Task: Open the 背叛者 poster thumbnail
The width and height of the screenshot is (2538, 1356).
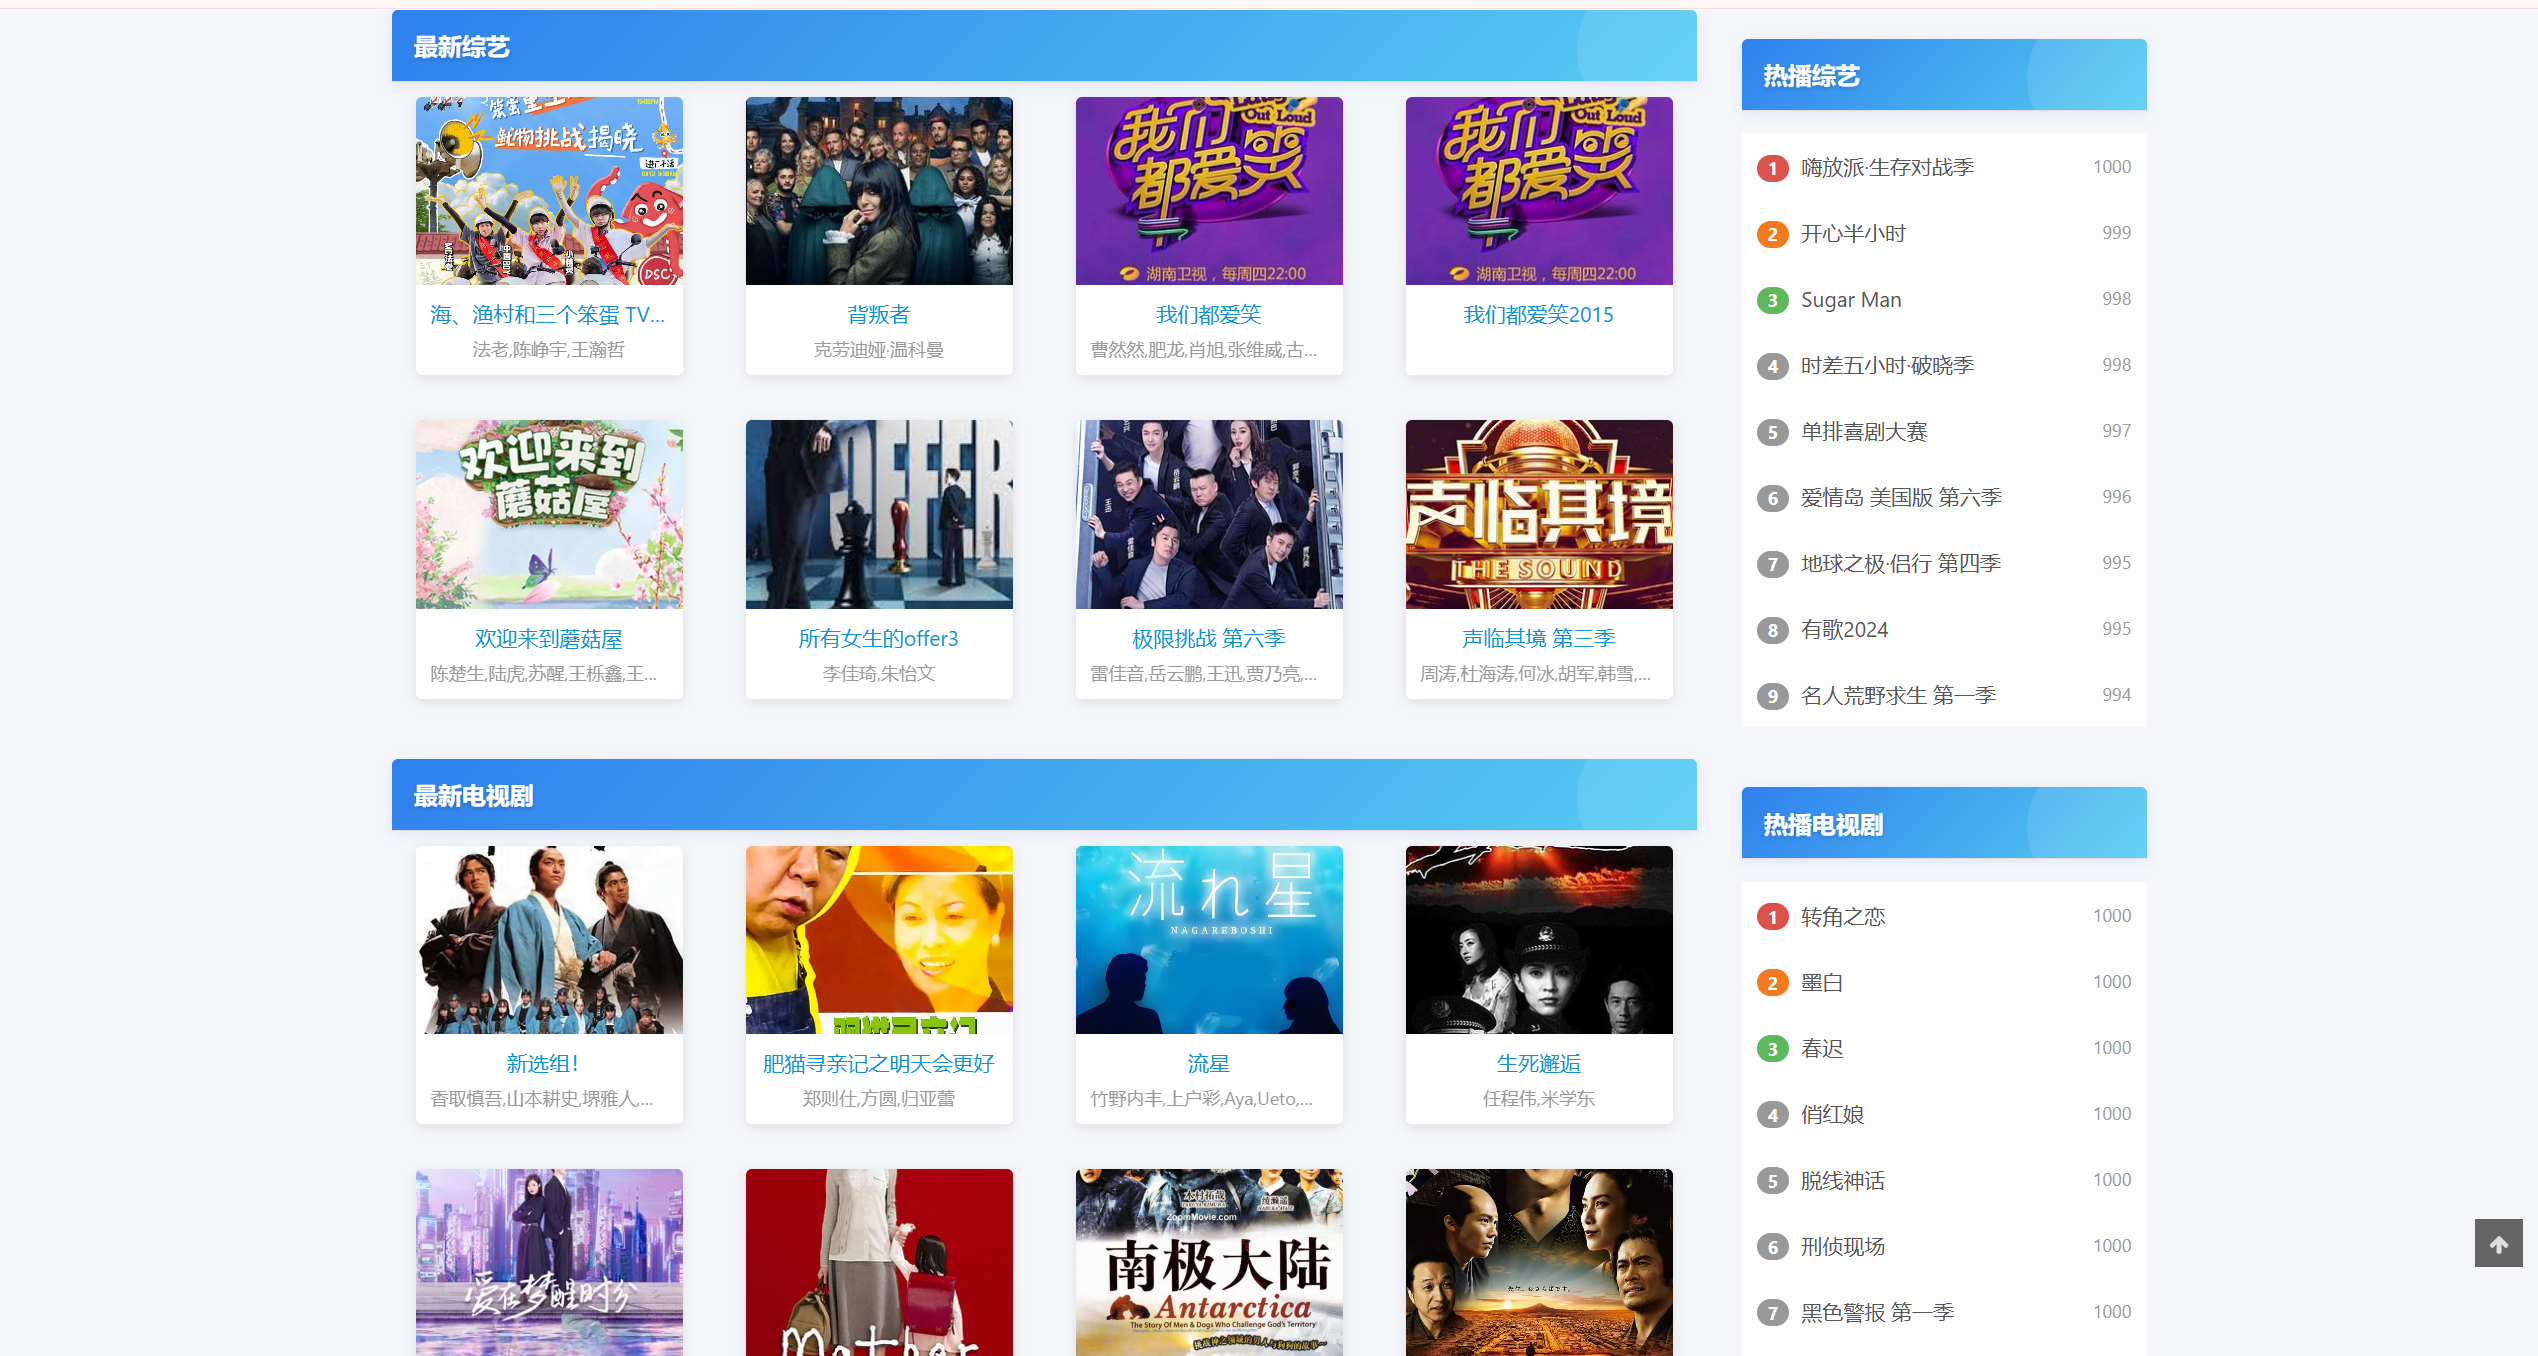Action: 879,191
